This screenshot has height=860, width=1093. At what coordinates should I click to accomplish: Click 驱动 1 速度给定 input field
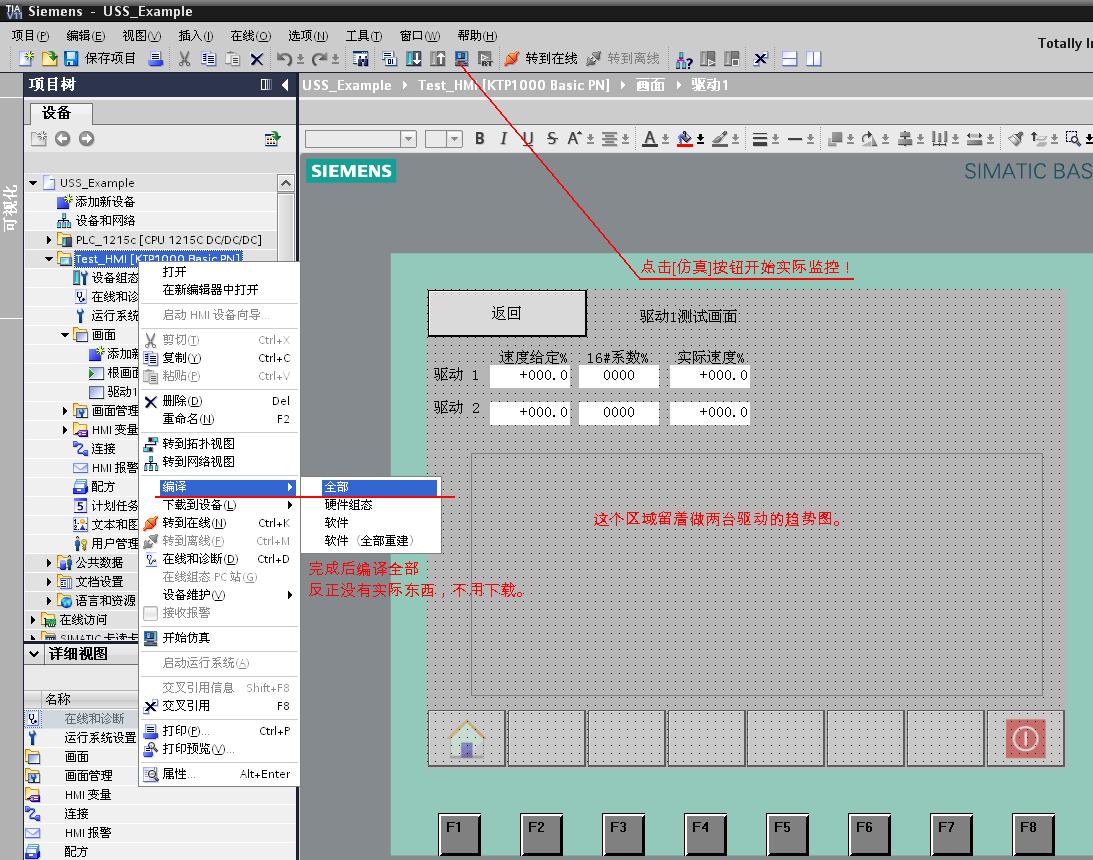[x=530, y=376]
